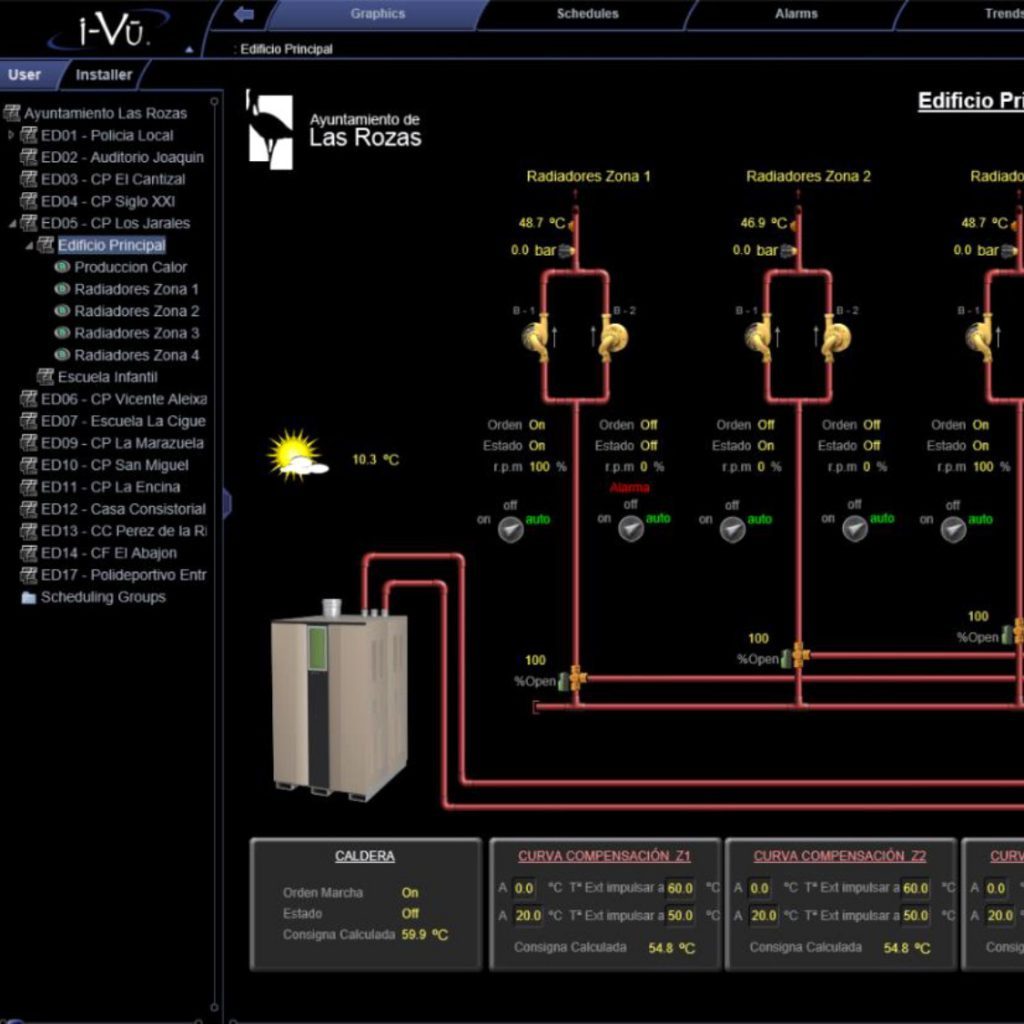Click pump B-2 in Radiadores Zona 2

pos(836,337)
